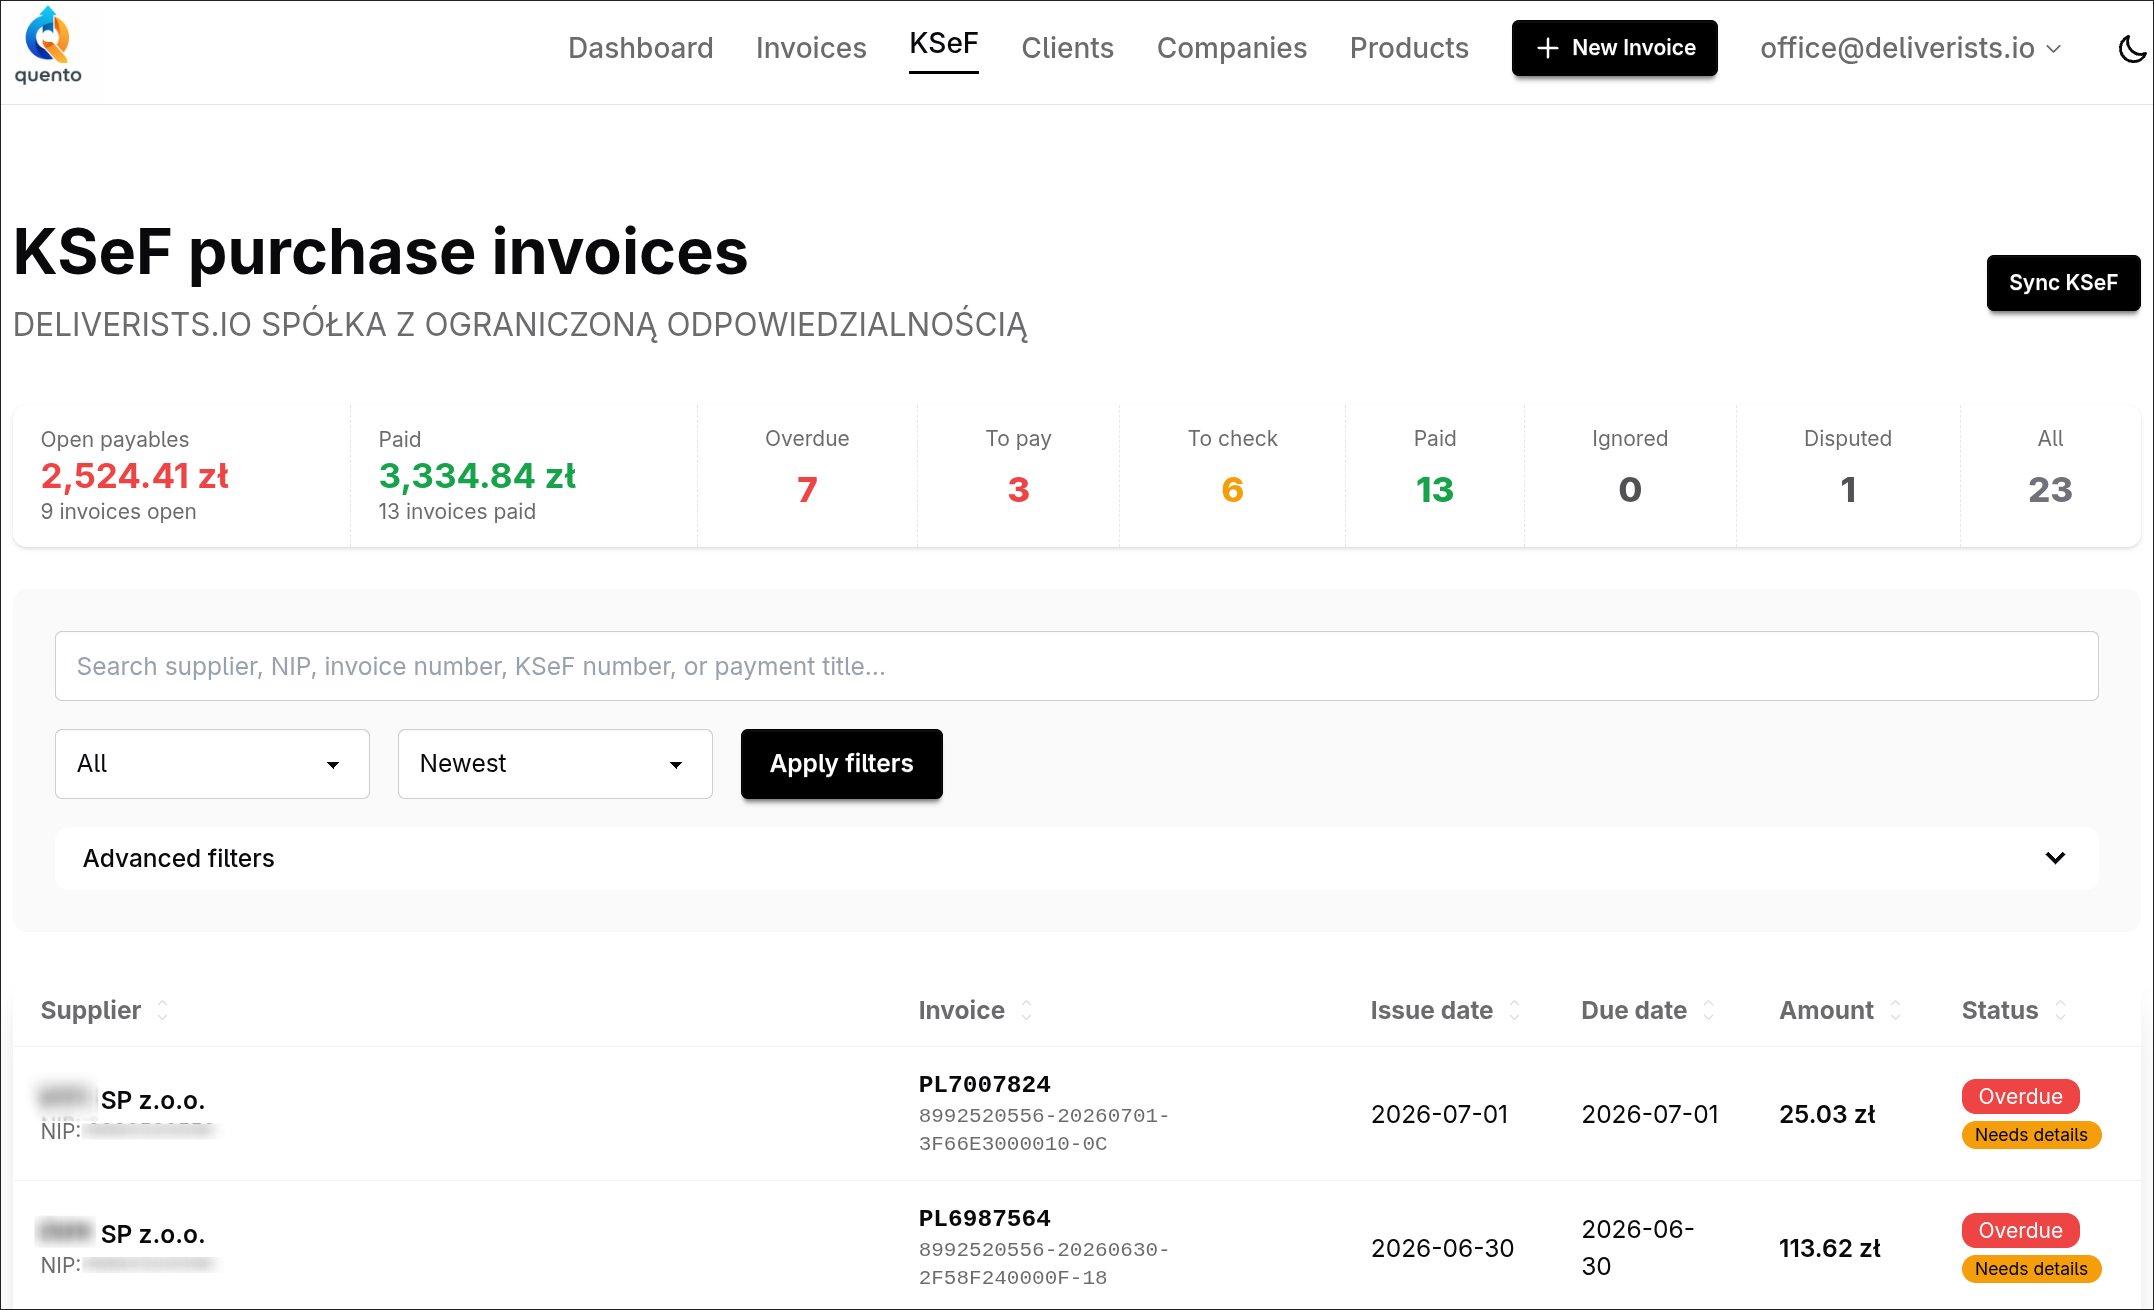
Task: Click the supplier search input field
Action: pyautogui.click(x=1076, y=666)
